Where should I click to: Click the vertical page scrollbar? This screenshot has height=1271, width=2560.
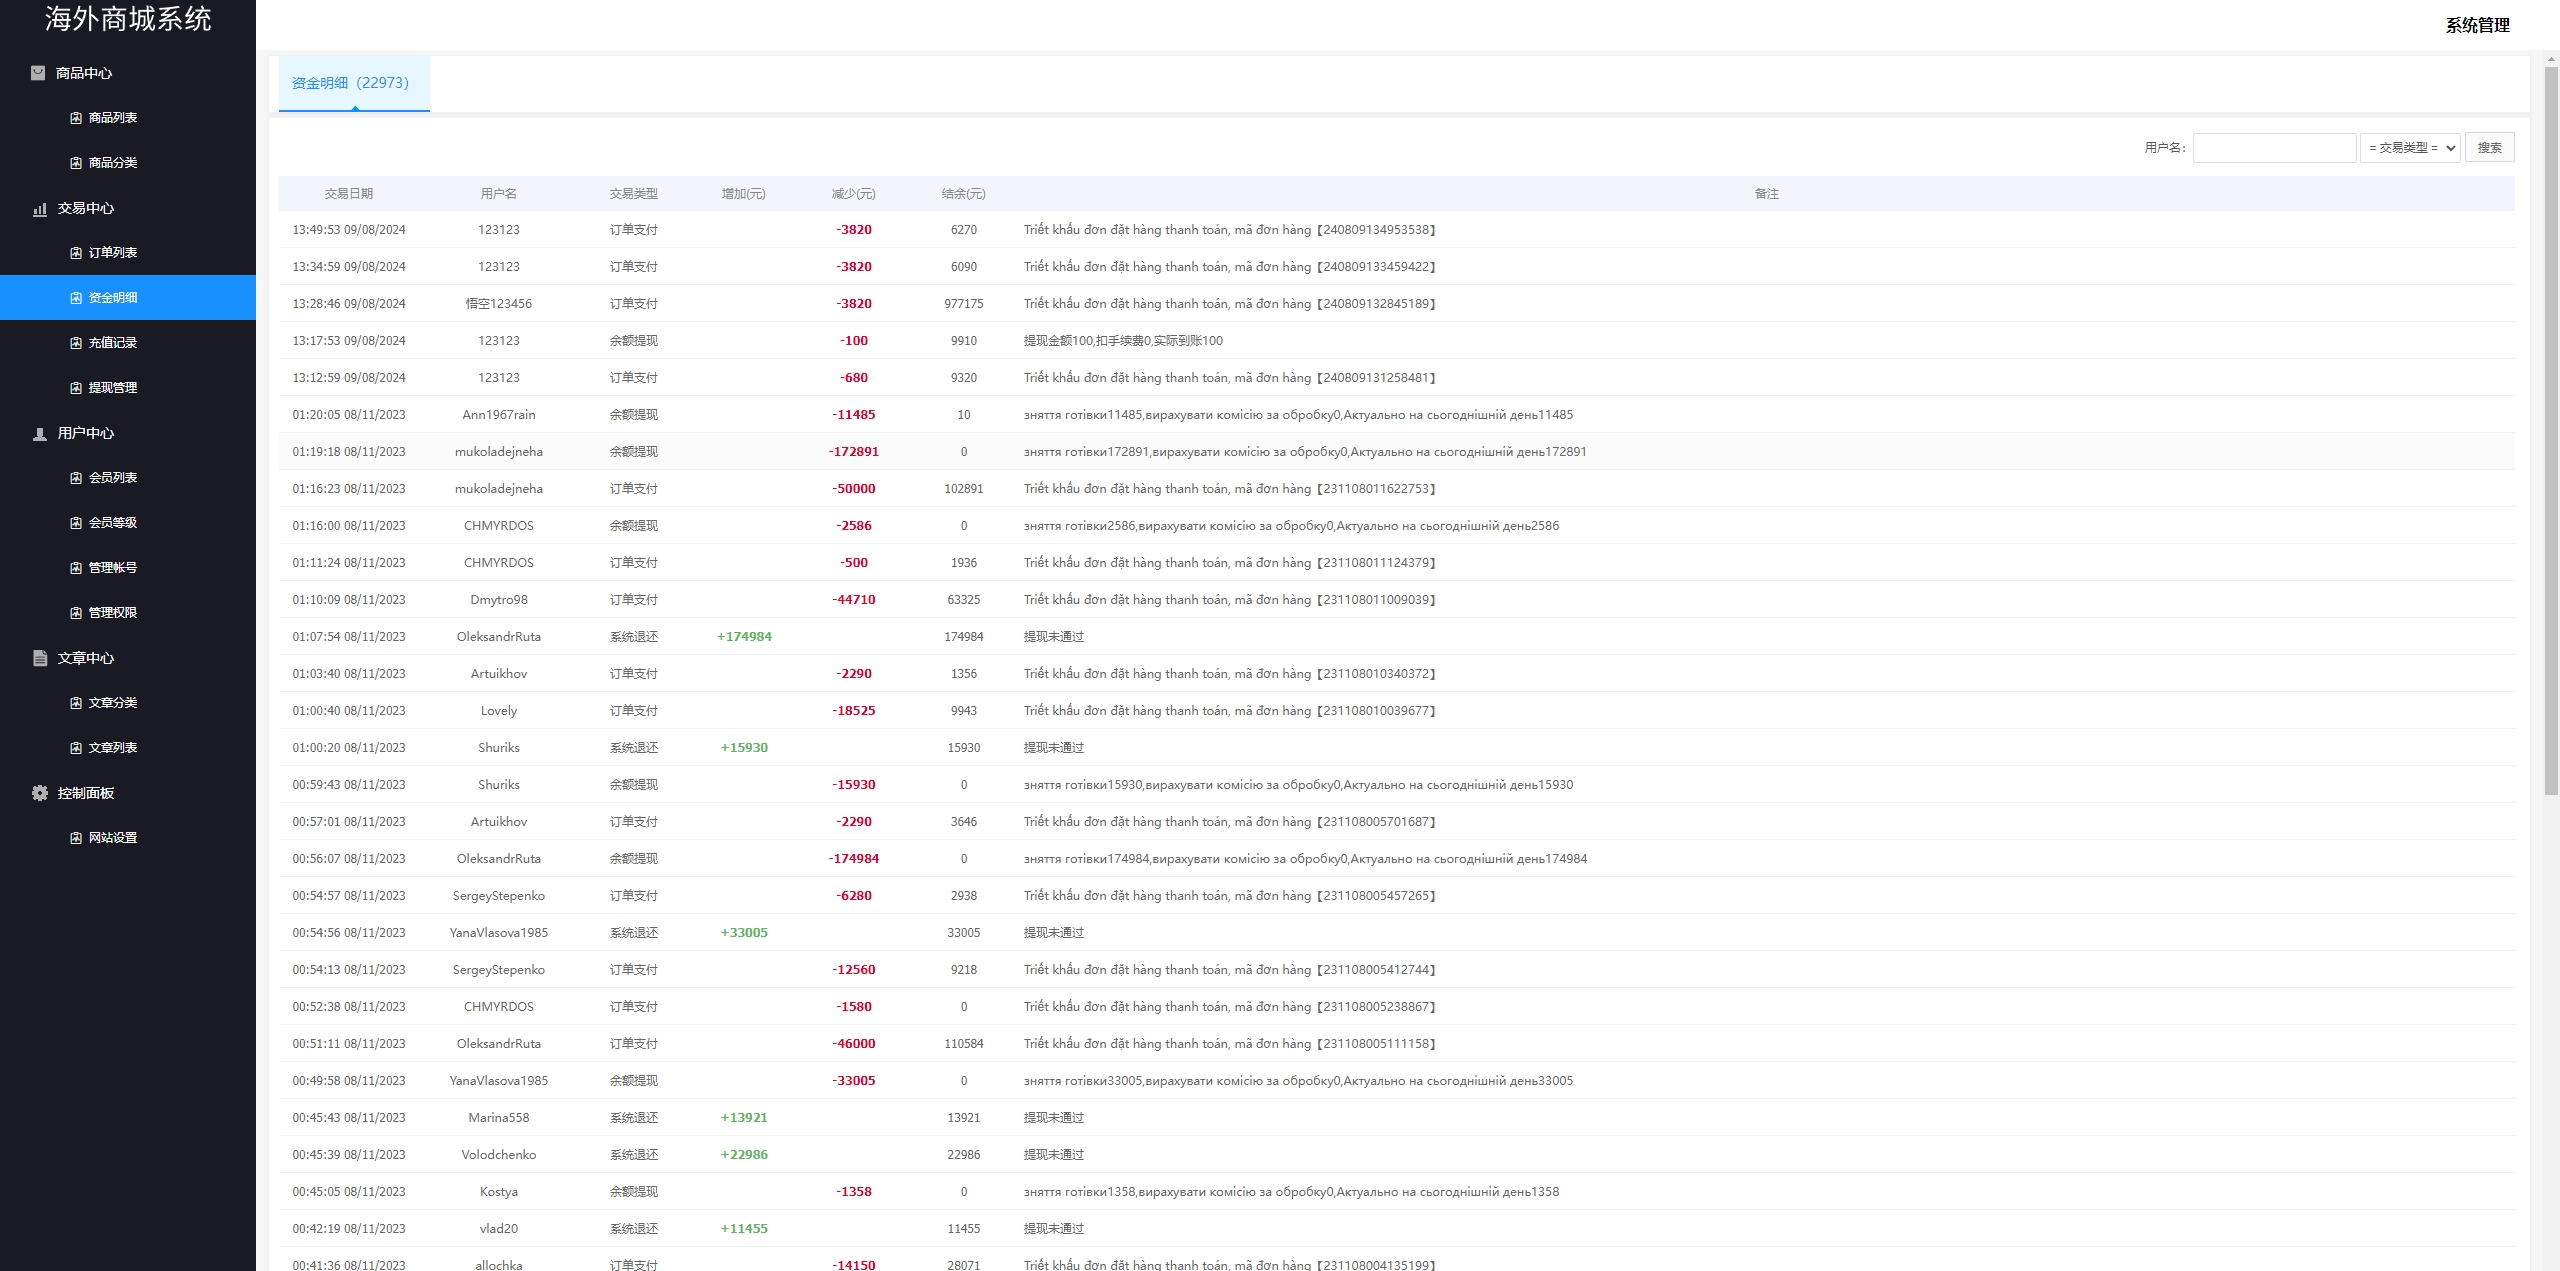2550,430
